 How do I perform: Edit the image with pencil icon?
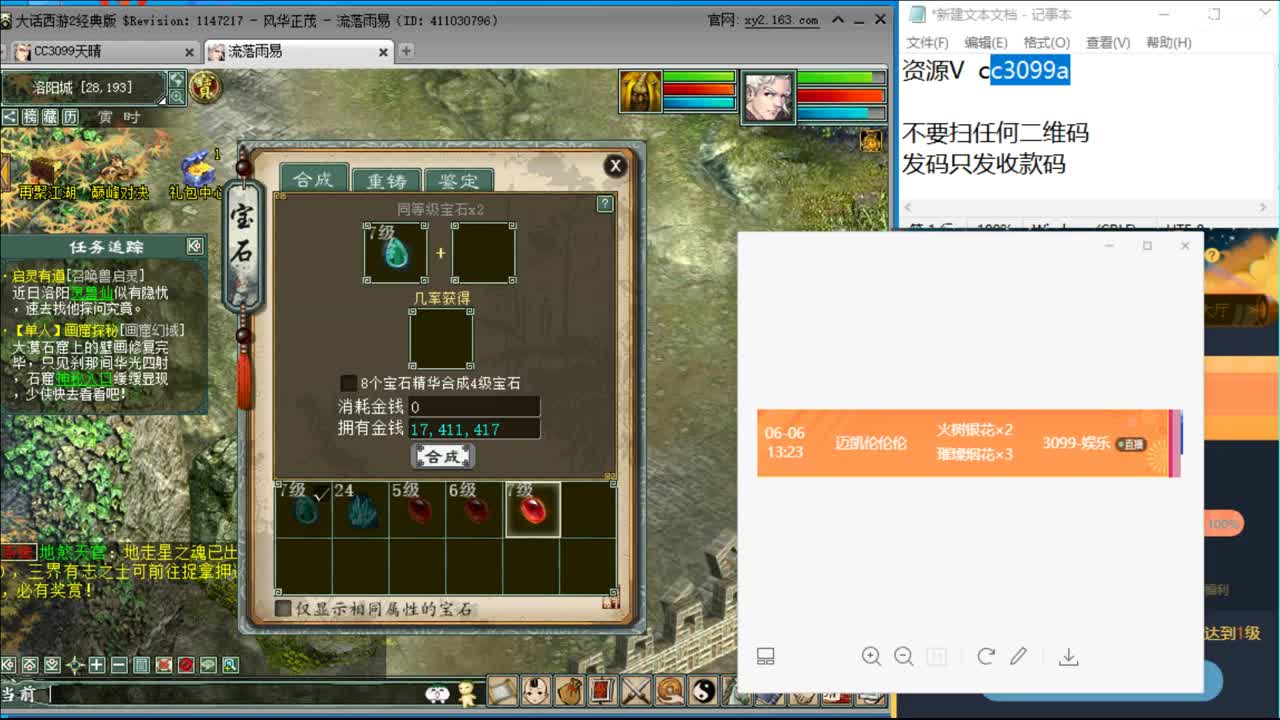[x=1018, y=656]
